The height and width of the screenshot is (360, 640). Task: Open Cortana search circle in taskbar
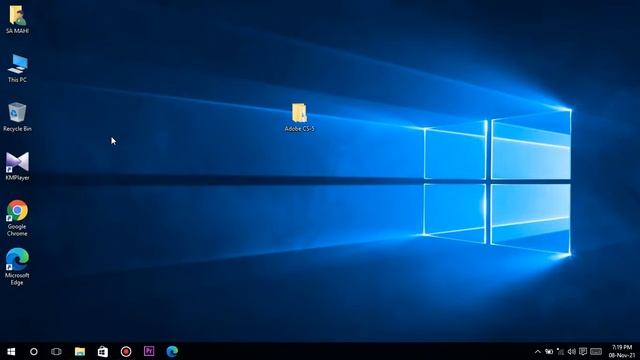pos(34,351)
